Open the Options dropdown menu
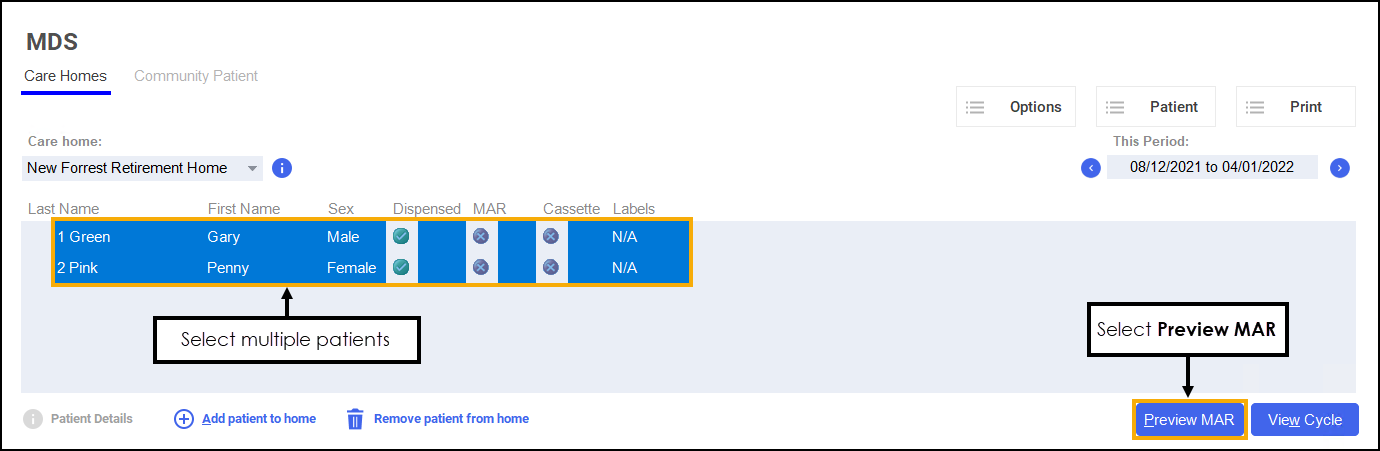Image resolution: width=1380 pixels, height=451 pixels. tap(1016, 107)
